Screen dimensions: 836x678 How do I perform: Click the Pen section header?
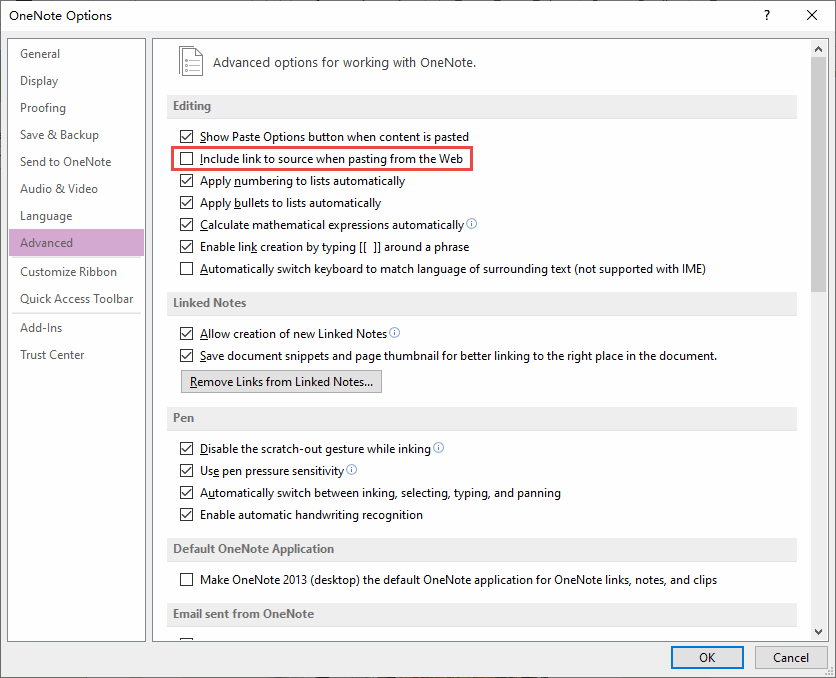[481, 418]
